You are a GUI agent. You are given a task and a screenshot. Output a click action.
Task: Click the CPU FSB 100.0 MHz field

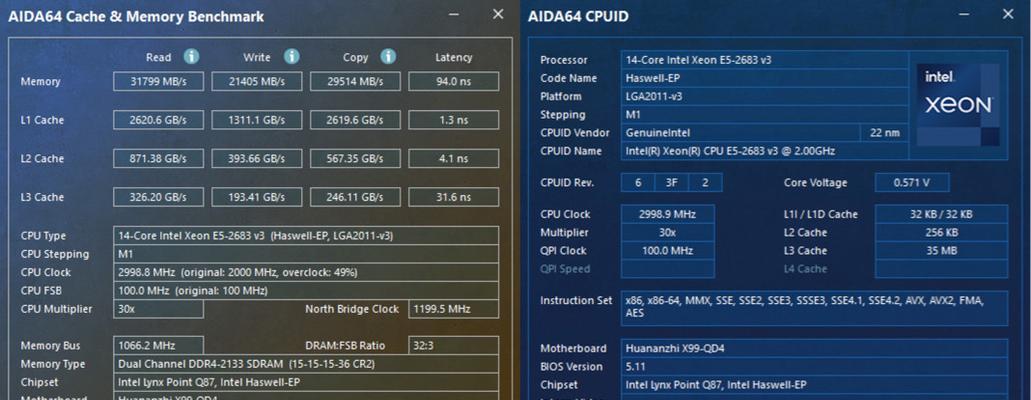306,291
